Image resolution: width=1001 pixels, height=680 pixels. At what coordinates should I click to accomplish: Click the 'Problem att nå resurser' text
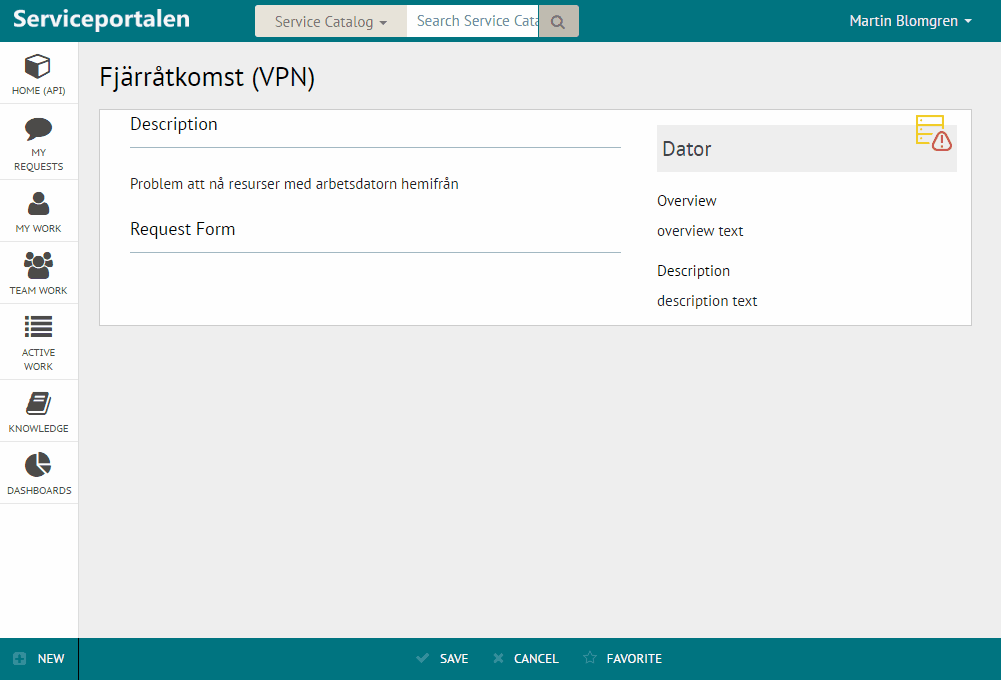click(x=294, y=184)
